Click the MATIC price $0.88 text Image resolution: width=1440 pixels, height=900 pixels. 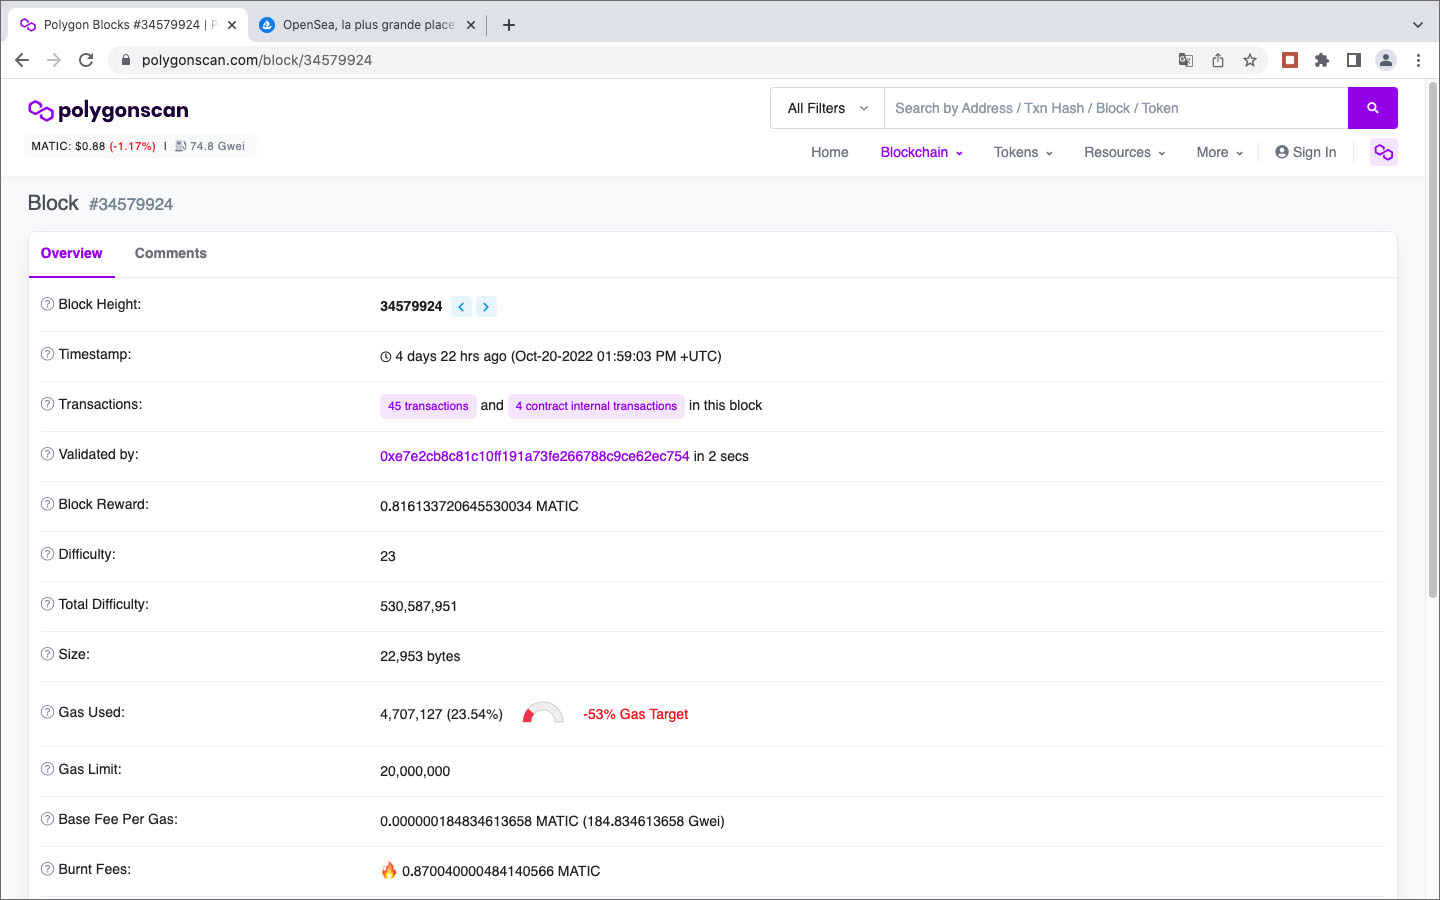pos(68,146)
